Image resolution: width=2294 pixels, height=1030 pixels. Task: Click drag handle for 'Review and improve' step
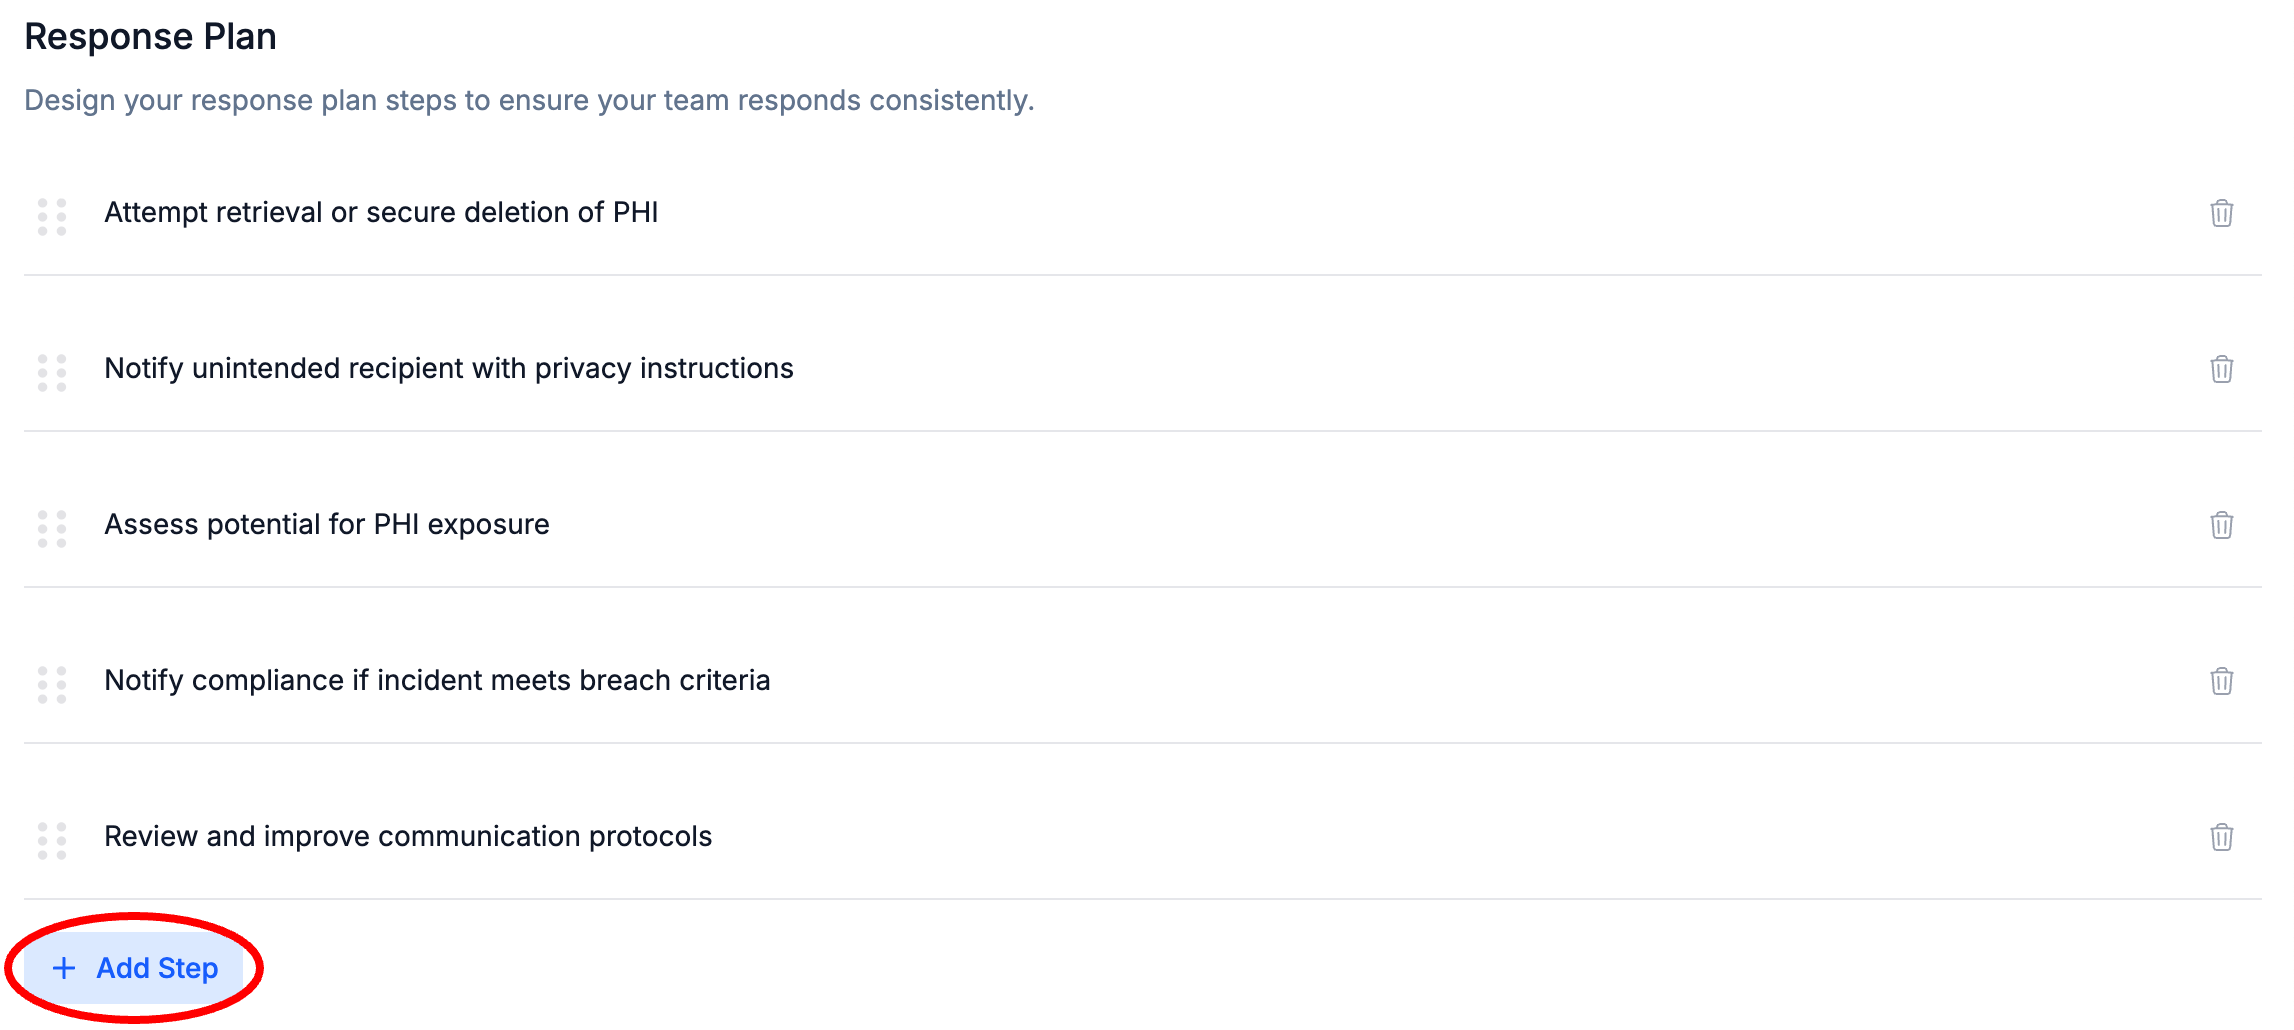[x=52, y=840]
